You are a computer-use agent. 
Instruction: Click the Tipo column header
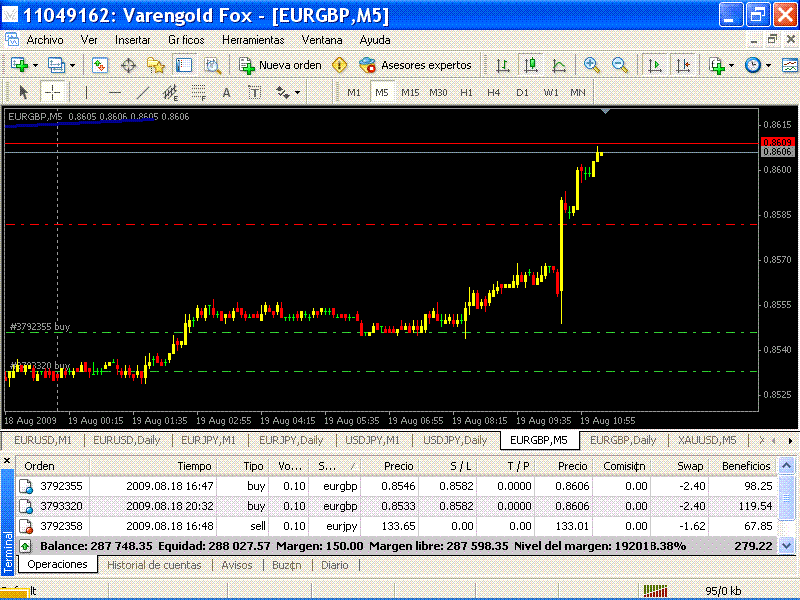point(243,466)
